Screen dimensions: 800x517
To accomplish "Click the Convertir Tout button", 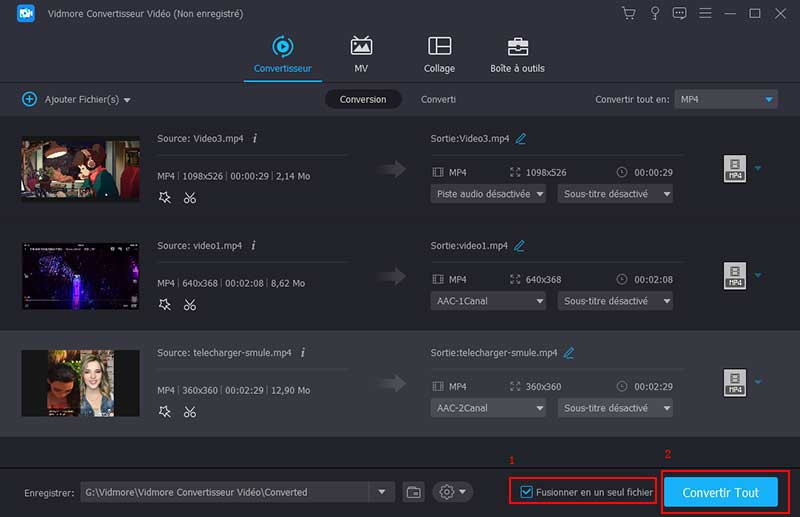I will pyautogui.click(x=720, y=493).
